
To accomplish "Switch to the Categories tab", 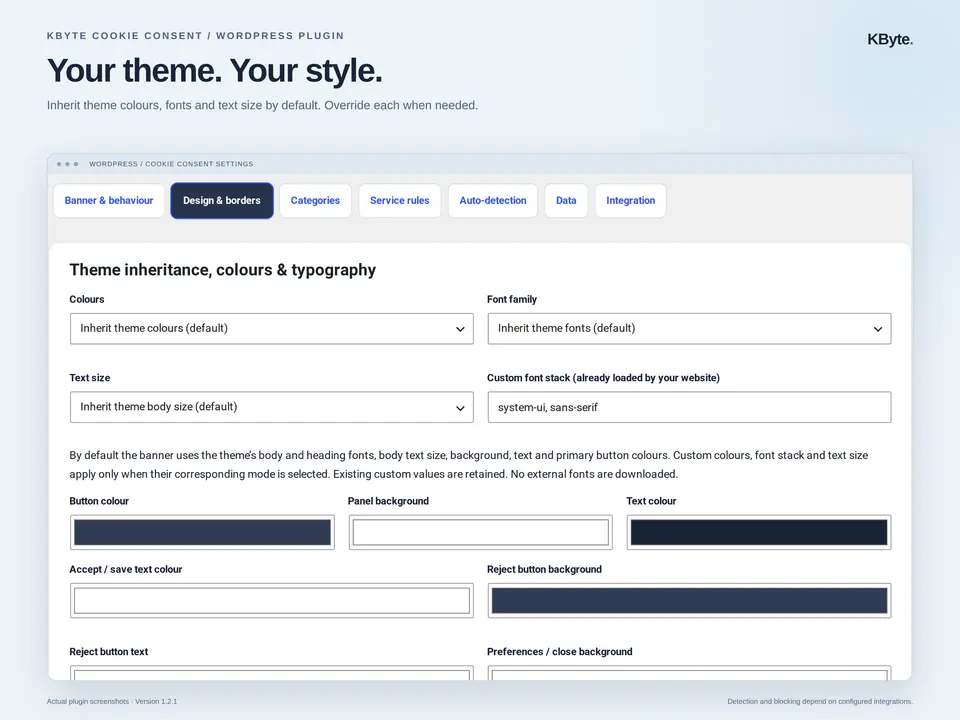I will (315, 201).
